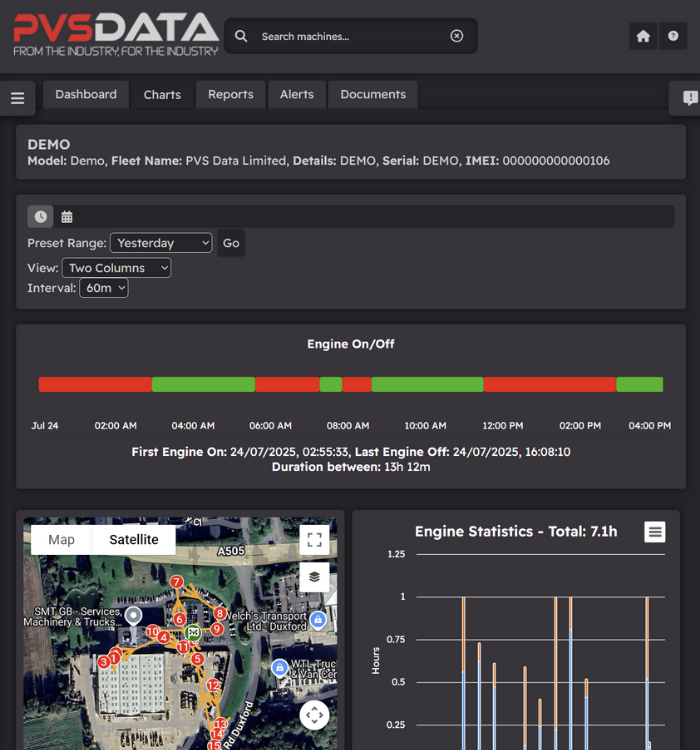Screen dimensions: 700x750
Task: Click the search magnifier icon
Action: 241,36
